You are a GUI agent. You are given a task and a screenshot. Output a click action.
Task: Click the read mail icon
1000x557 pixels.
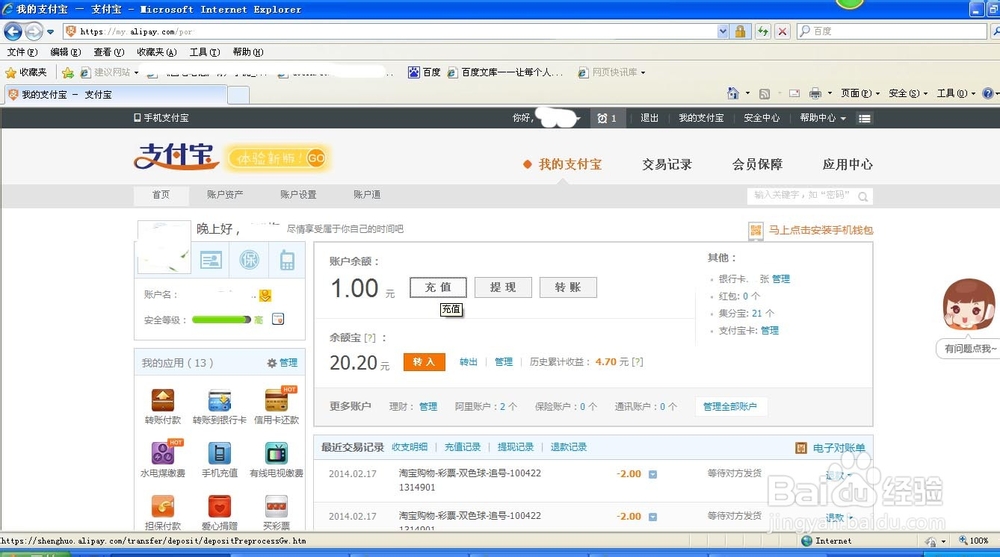point(795,94)
